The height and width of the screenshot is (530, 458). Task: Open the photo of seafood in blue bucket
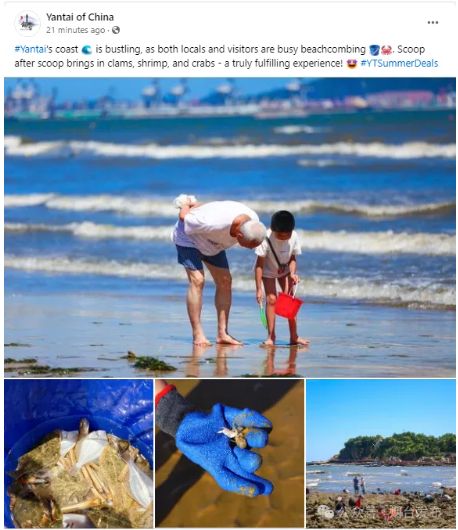coord(79,454)
